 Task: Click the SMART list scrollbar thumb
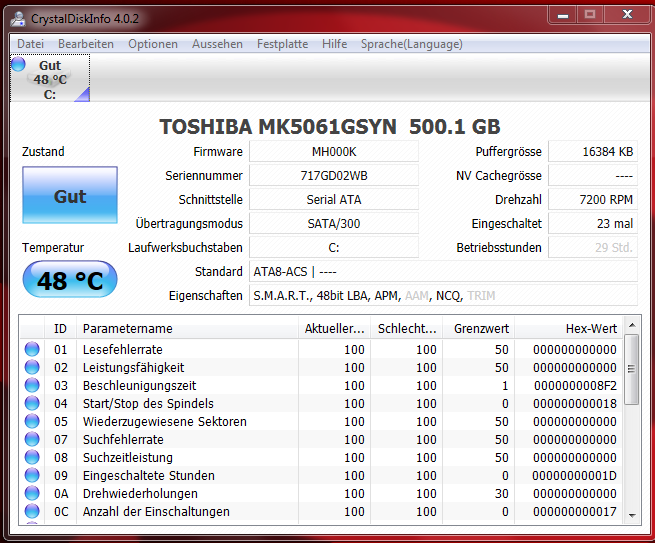click(632, 369)
